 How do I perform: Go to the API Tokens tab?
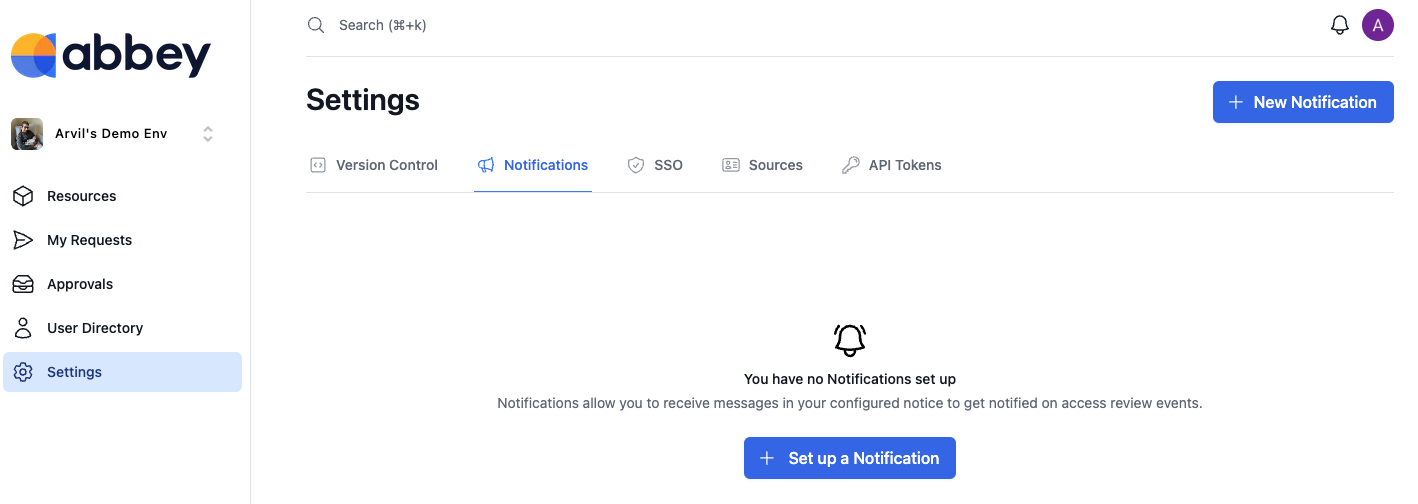tap(891, 165)
